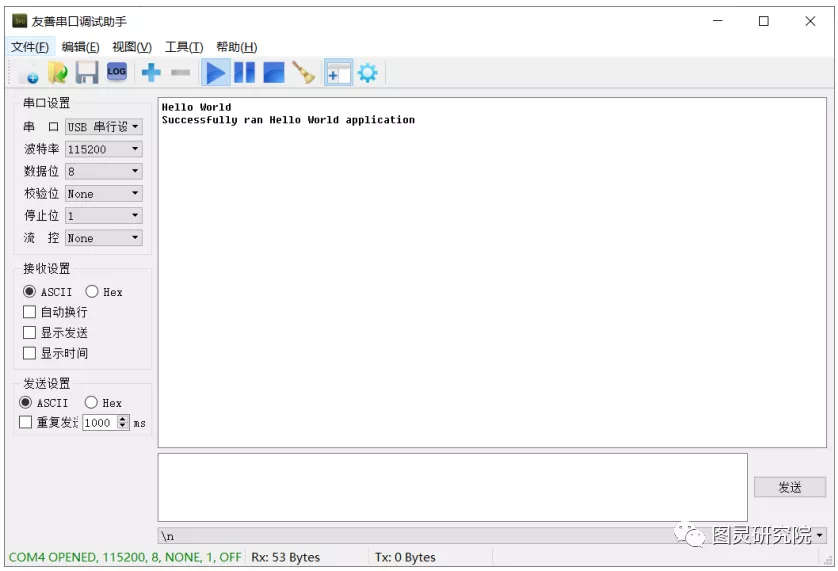Open the data bits dropdown showing 8
Screen dimensions: 838x571
point(104,171)
